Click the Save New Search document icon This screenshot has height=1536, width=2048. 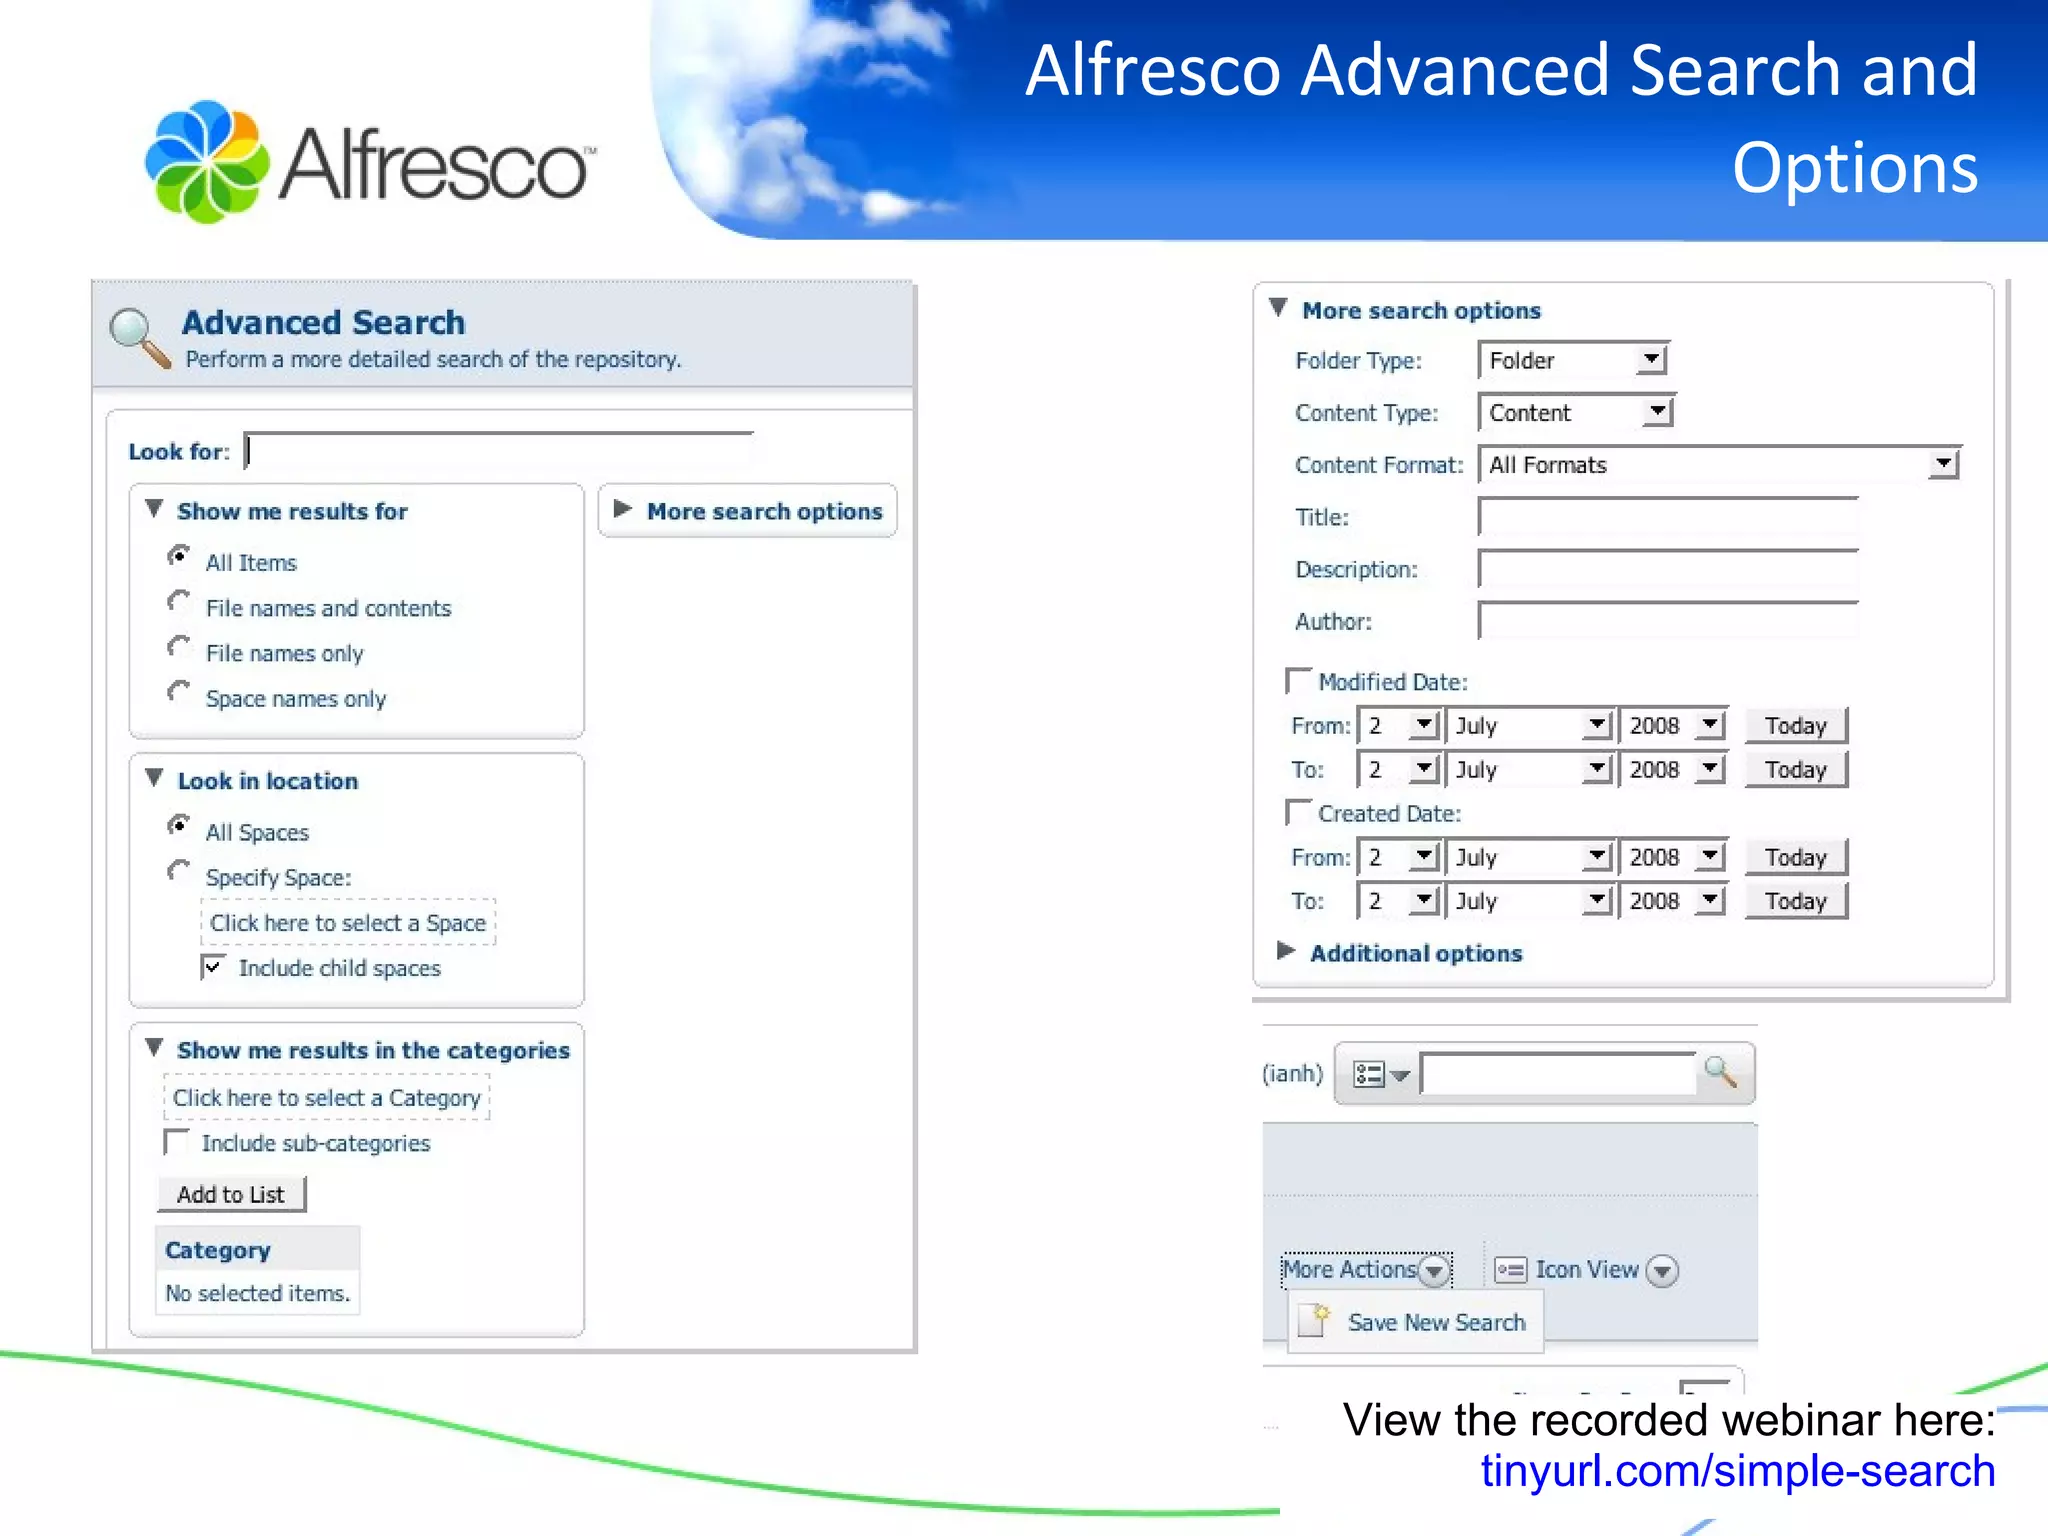tap(1314, 1321)
